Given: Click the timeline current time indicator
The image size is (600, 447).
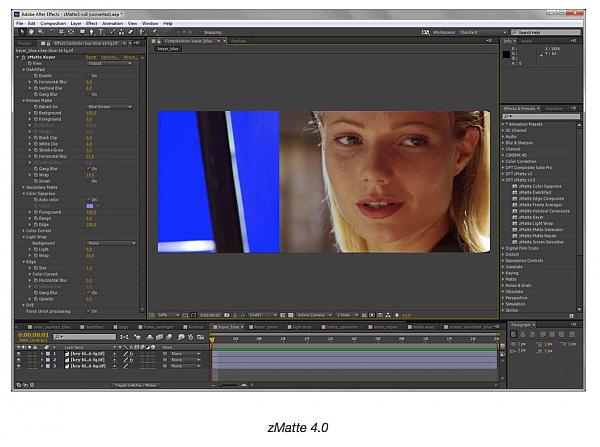Looking at the screenshot, I should point(212,339).
